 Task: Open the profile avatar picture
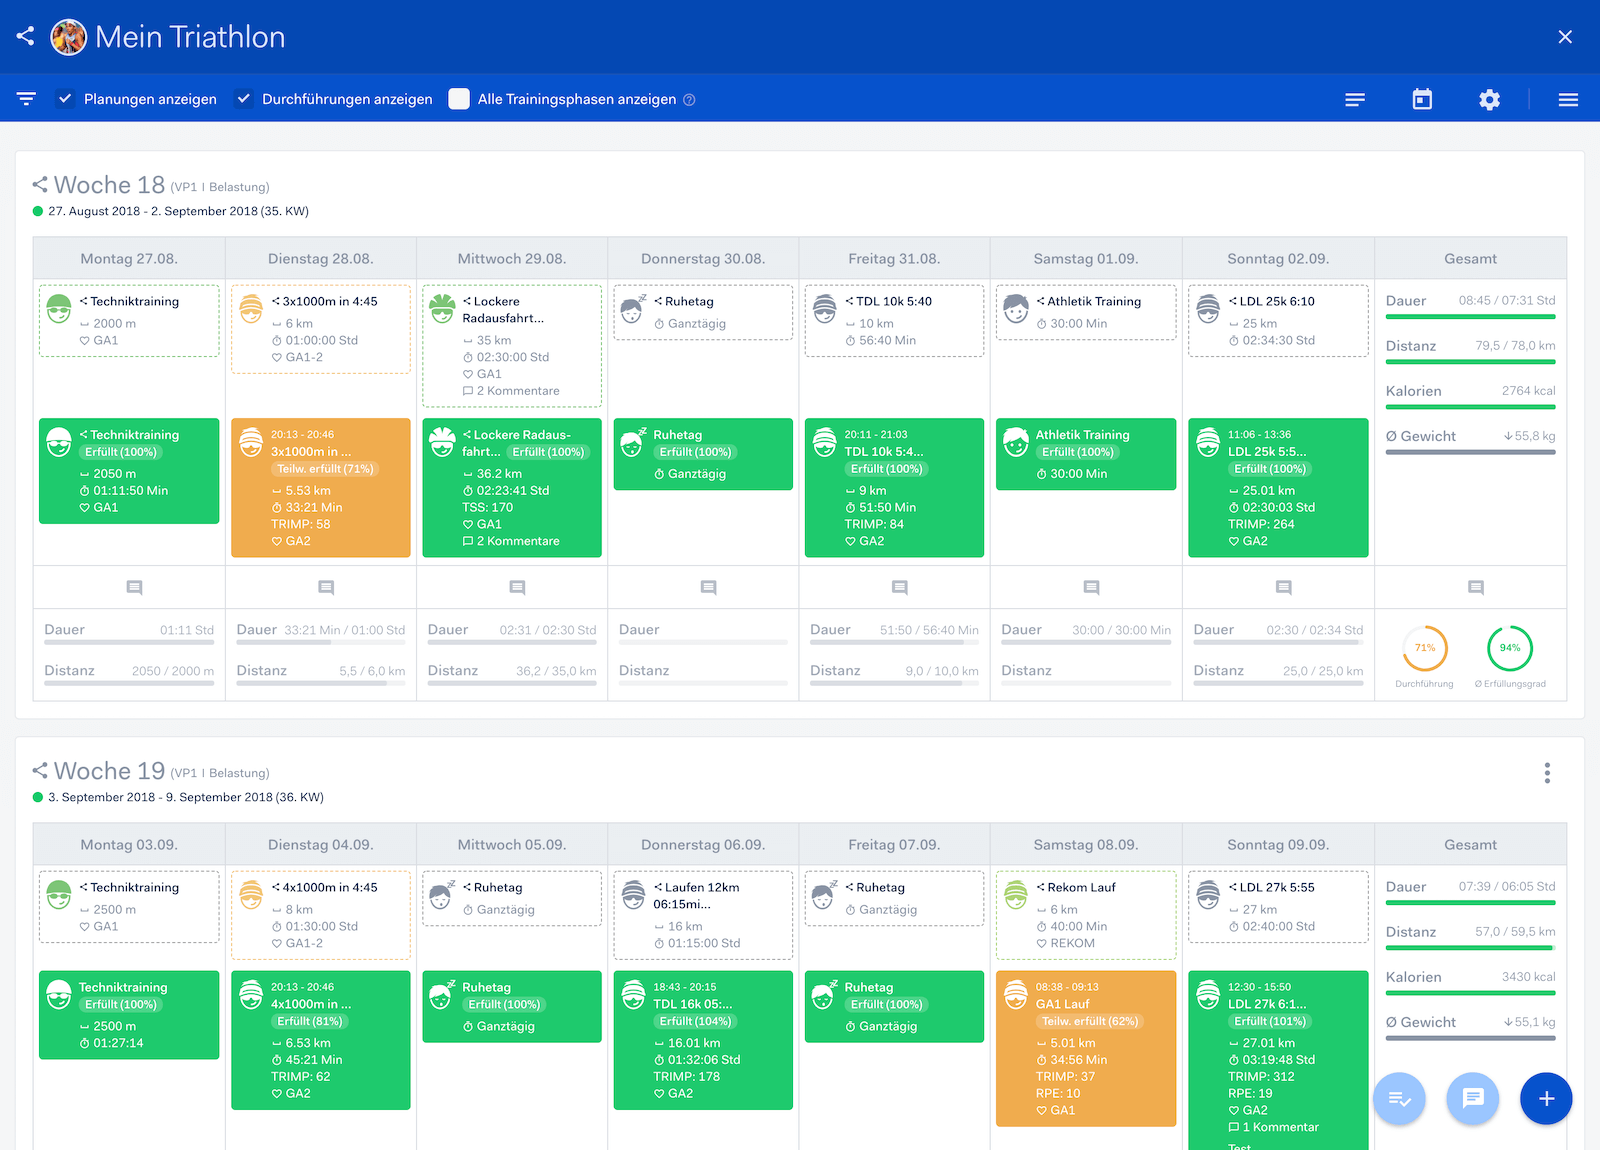click(x=69, y=37)
